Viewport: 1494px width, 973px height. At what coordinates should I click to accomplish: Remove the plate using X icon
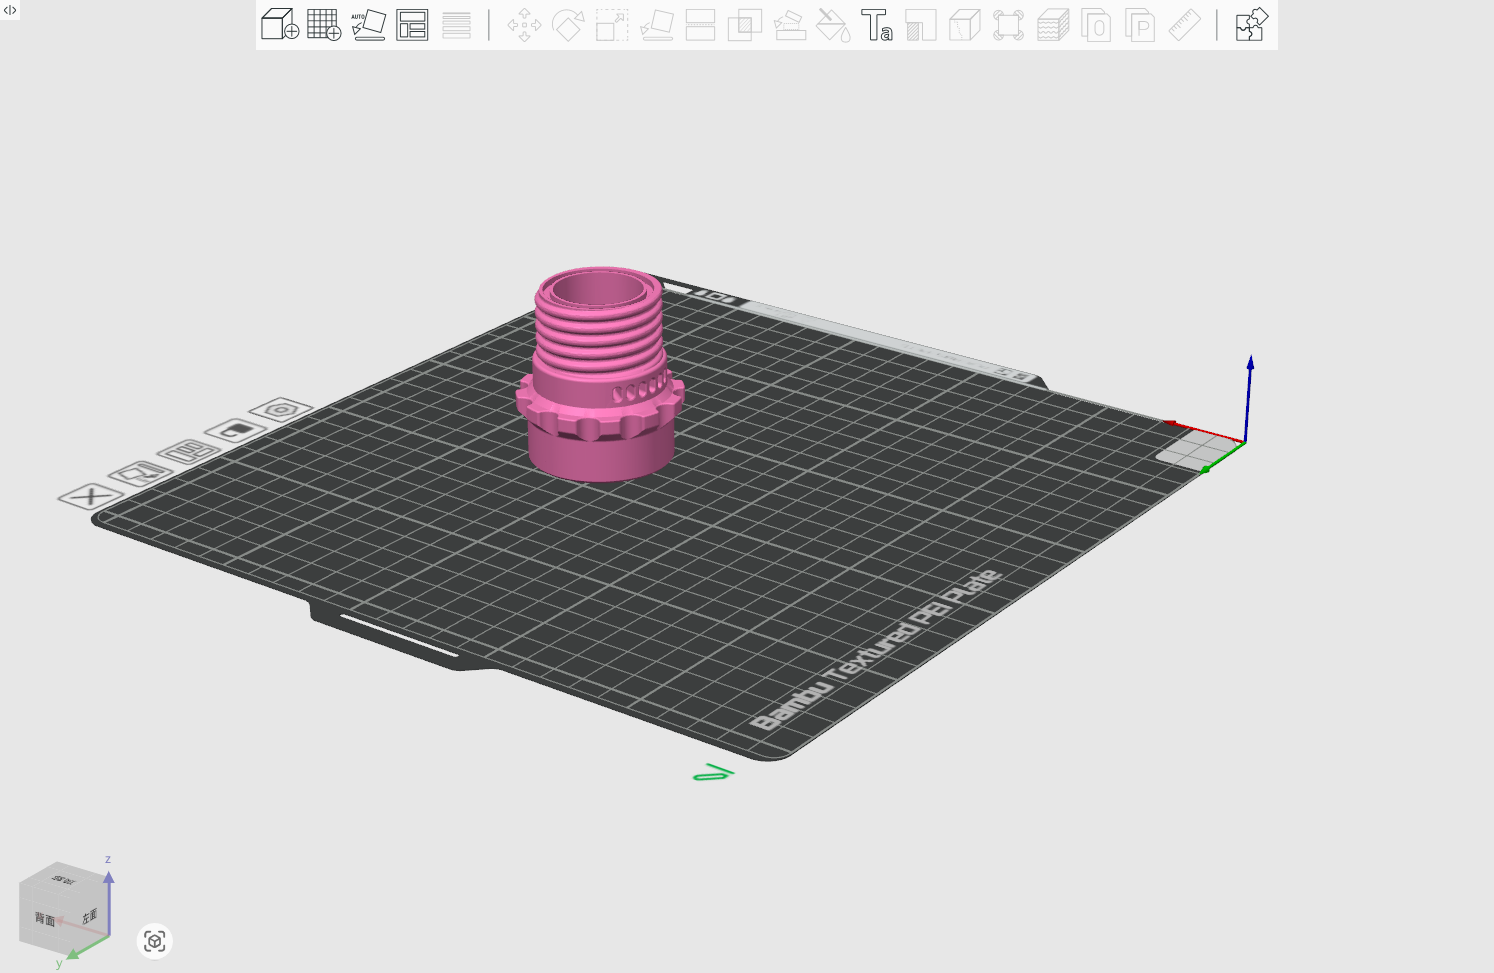(90, 496)
